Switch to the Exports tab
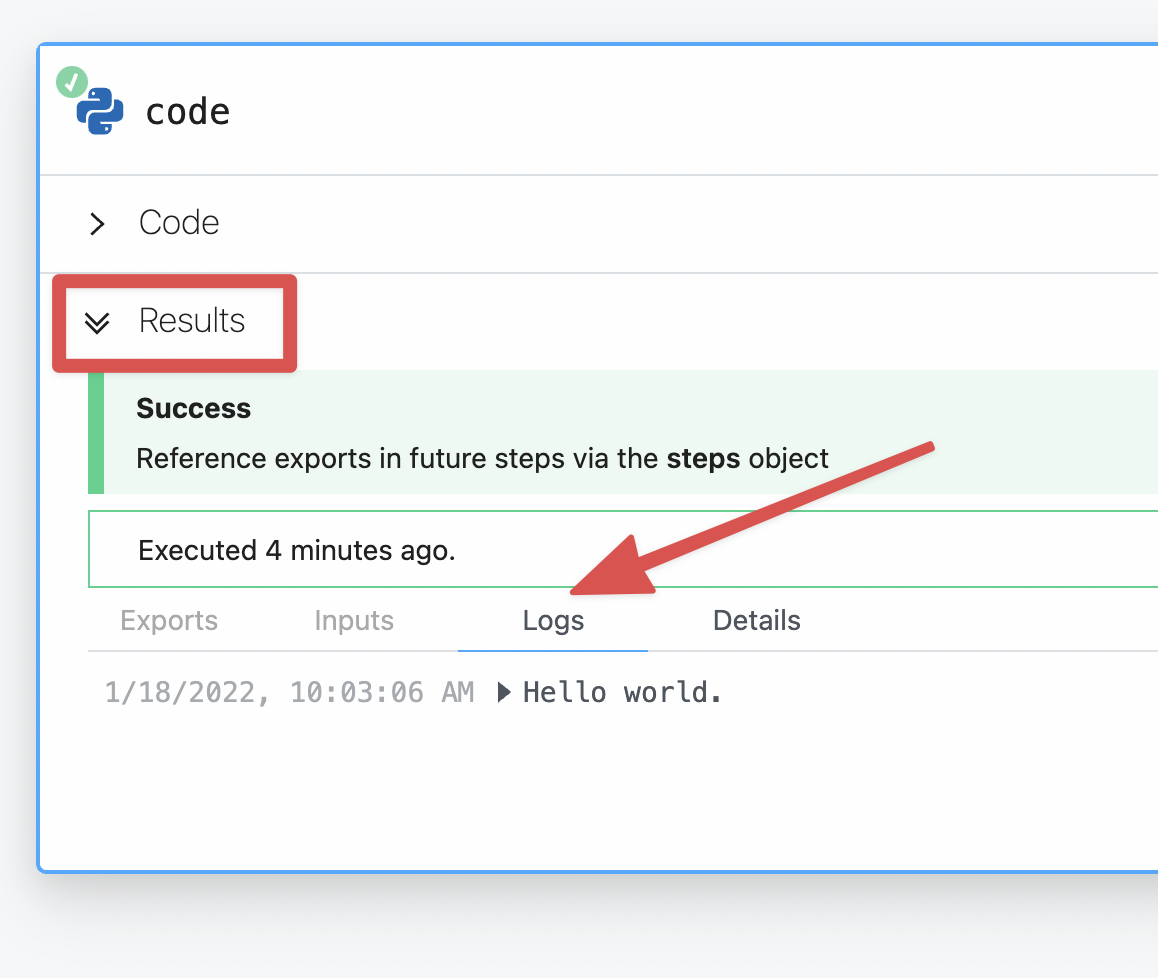Viewport: 1158px width, 978px height. point(169,620)
